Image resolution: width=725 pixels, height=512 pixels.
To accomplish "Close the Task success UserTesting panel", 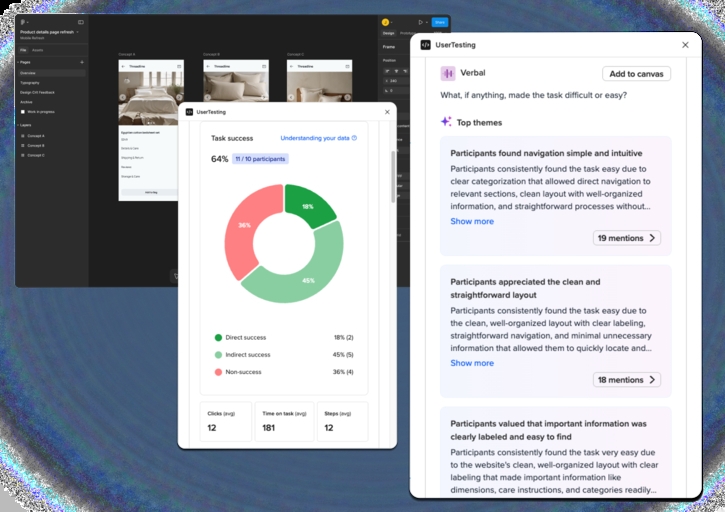I will pos(387,112).
